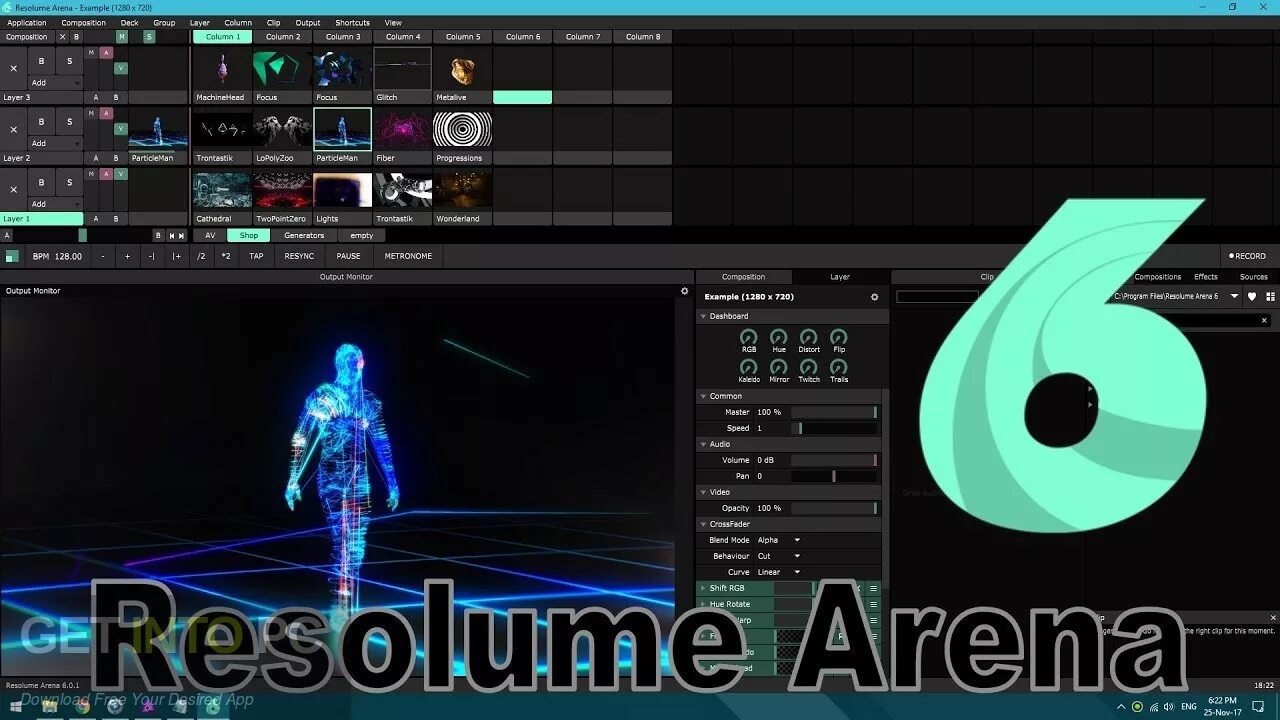Trigger Column 2 header
The width and height of the screenshot is (1280, 720).
(x=282, y=37)
